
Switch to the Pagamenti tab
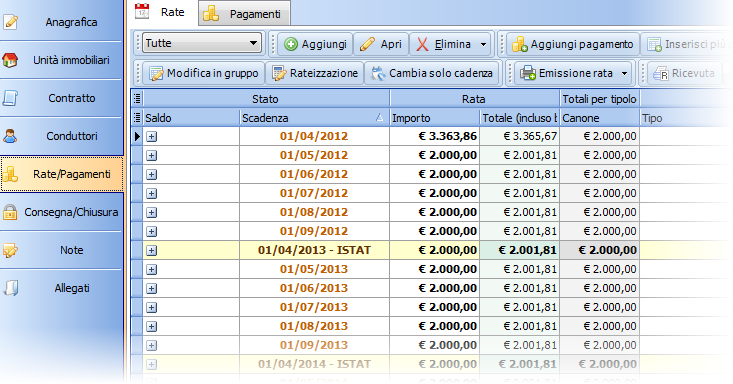(x=244, y=14)
